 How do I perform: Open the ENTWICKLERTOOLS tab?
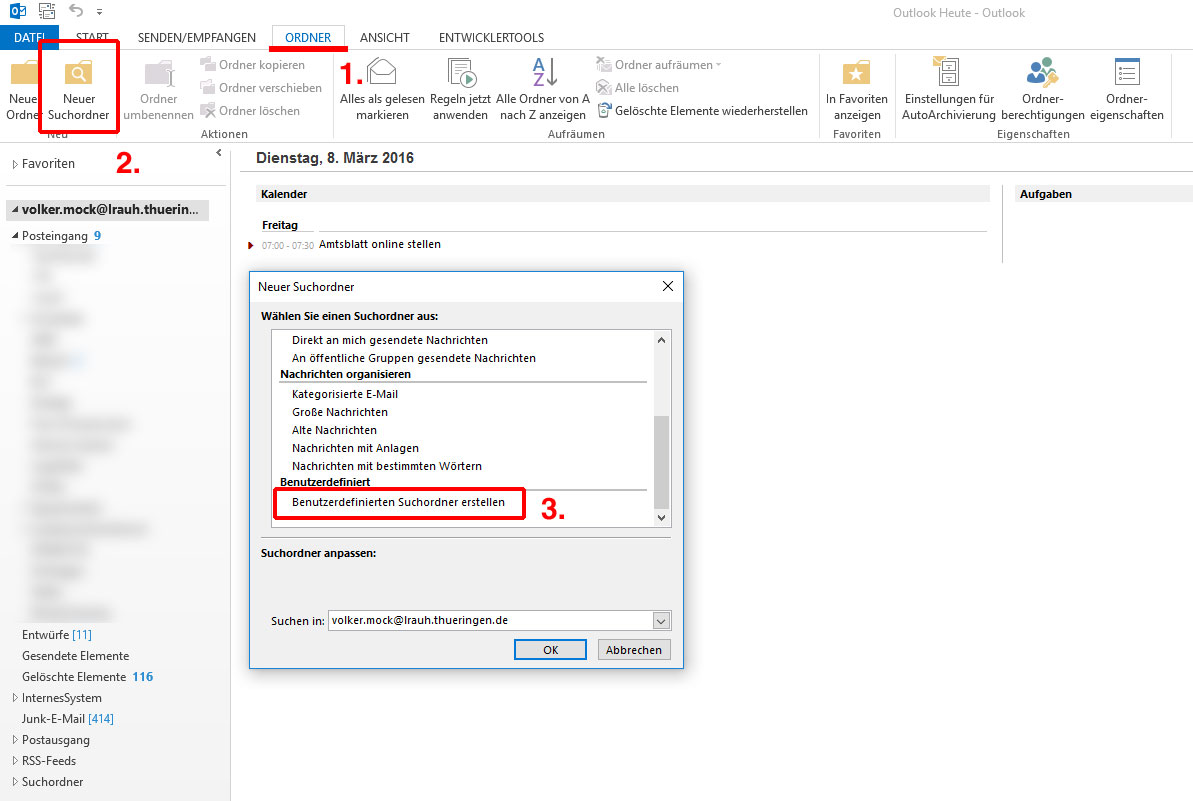492,37
